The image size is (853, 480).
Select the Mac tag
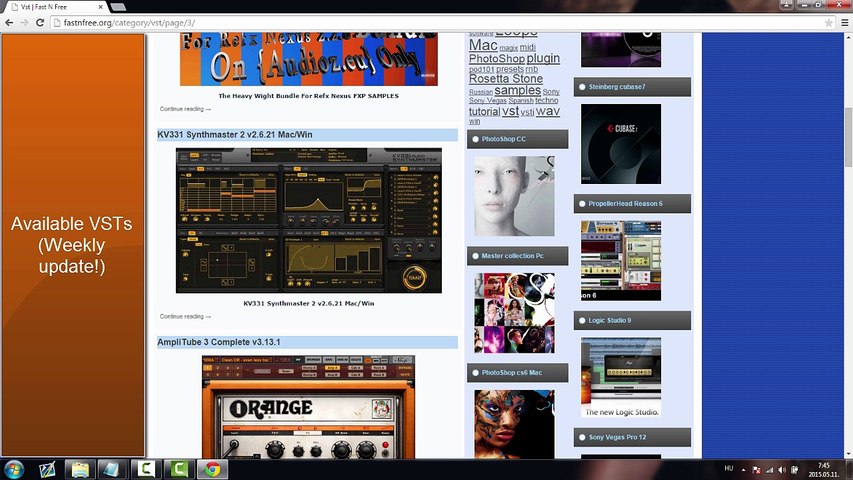click(483, 45)
